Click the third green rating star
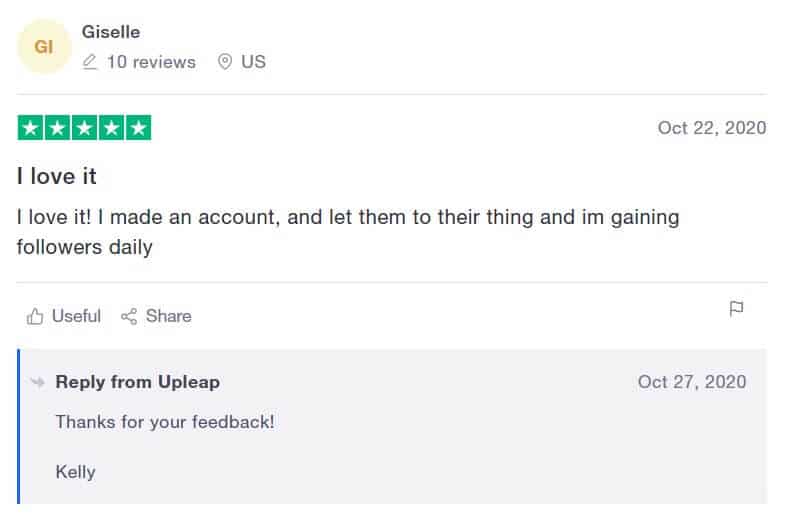This screenshot has height=528, width=788. [84, 128]
